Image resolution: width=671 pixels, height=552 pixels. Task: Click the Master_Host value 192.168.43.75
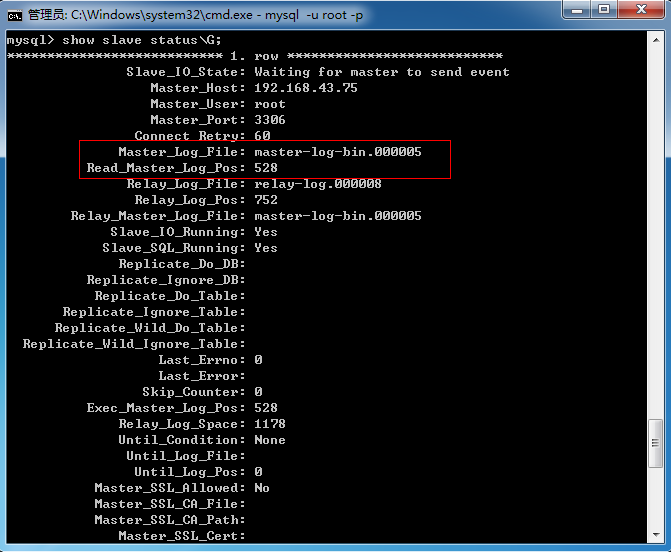click(x=306, y=88)
